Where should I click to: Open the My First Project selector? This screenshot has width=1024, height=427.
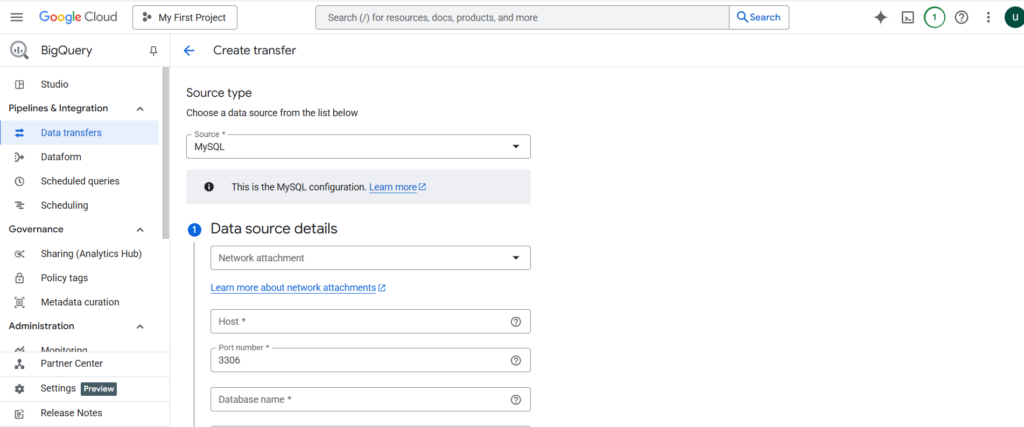pos(185,18)
